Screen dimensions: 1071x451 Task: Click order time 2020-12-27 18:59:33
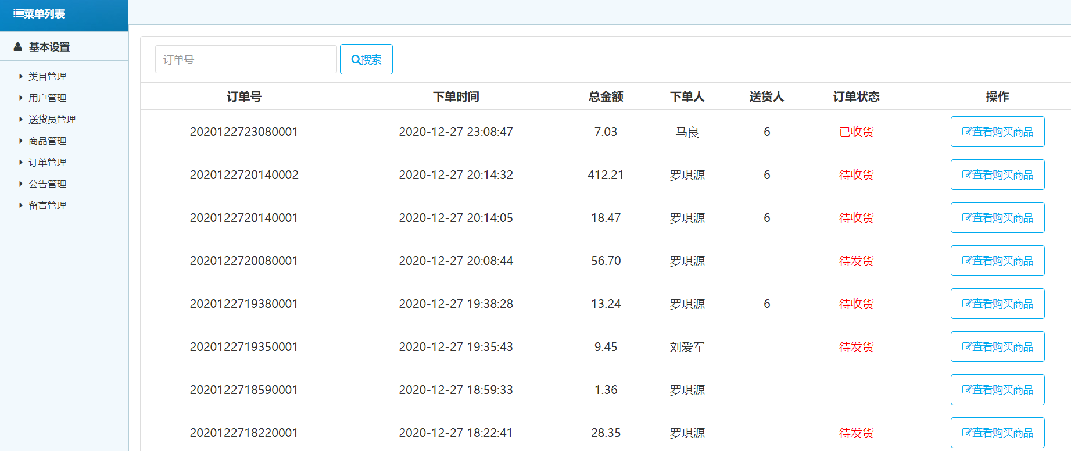pos(456,390)
